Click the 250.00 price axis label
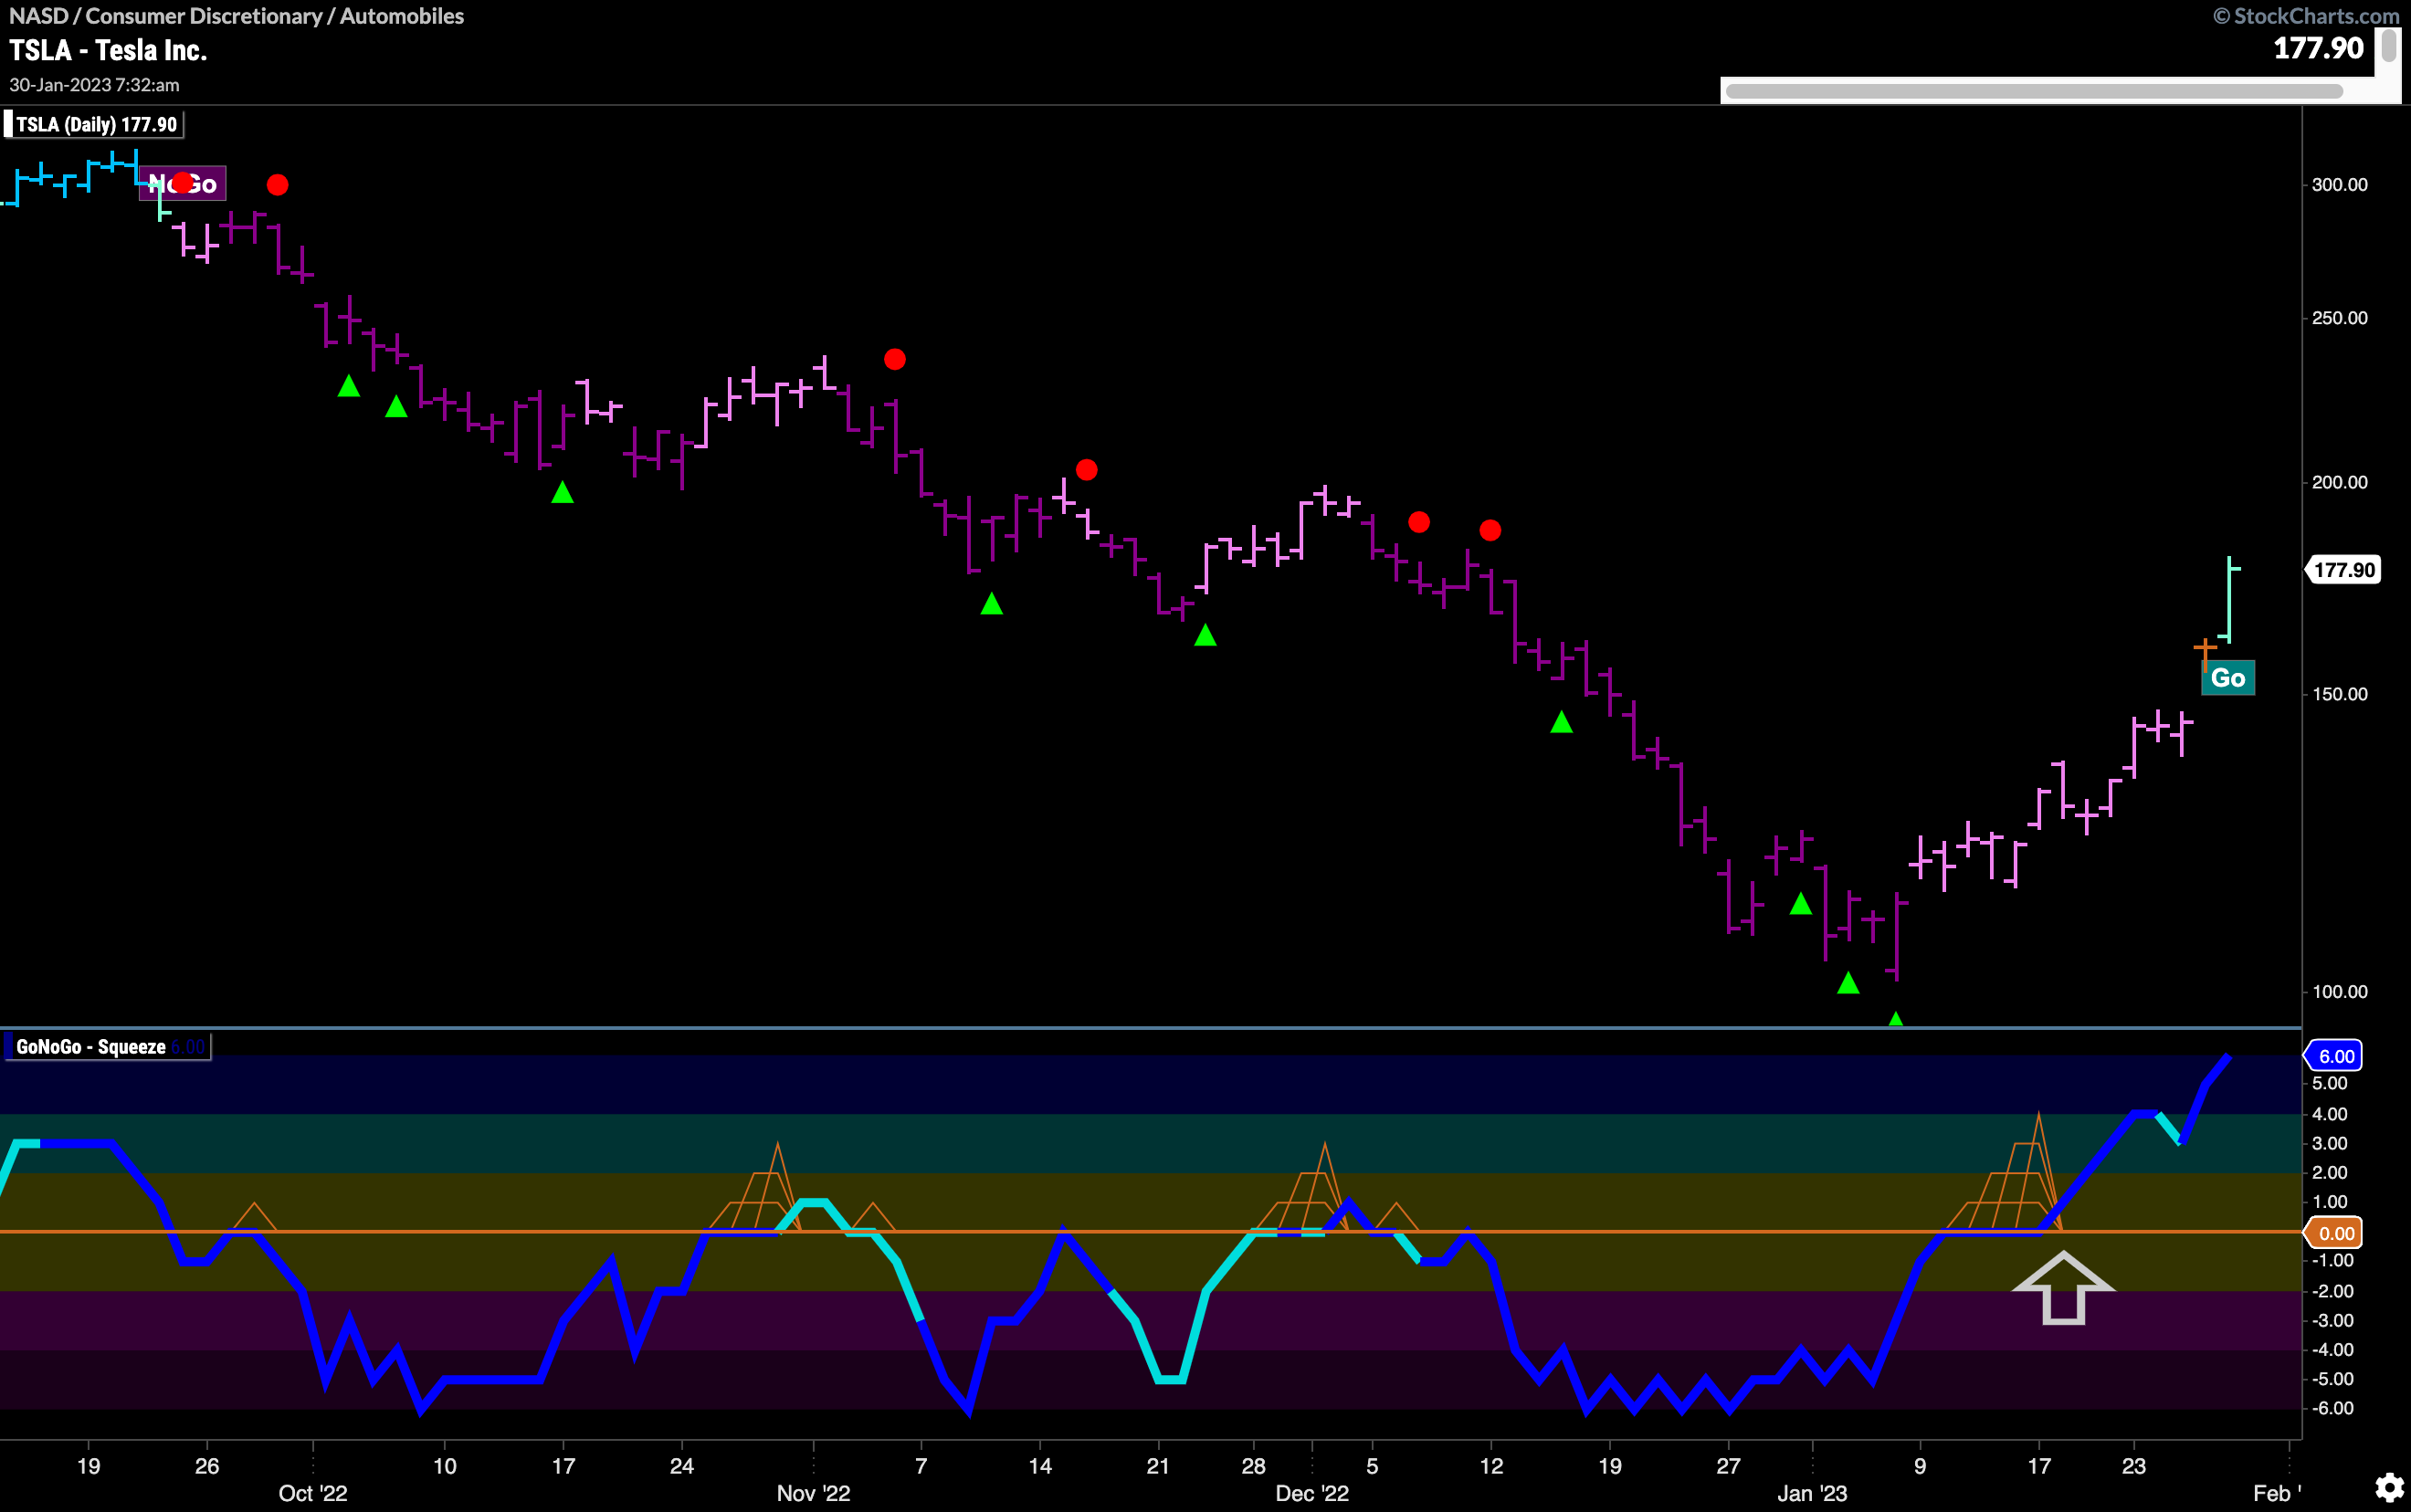Screen dimensions: 2411x1512 [2339, 318]
